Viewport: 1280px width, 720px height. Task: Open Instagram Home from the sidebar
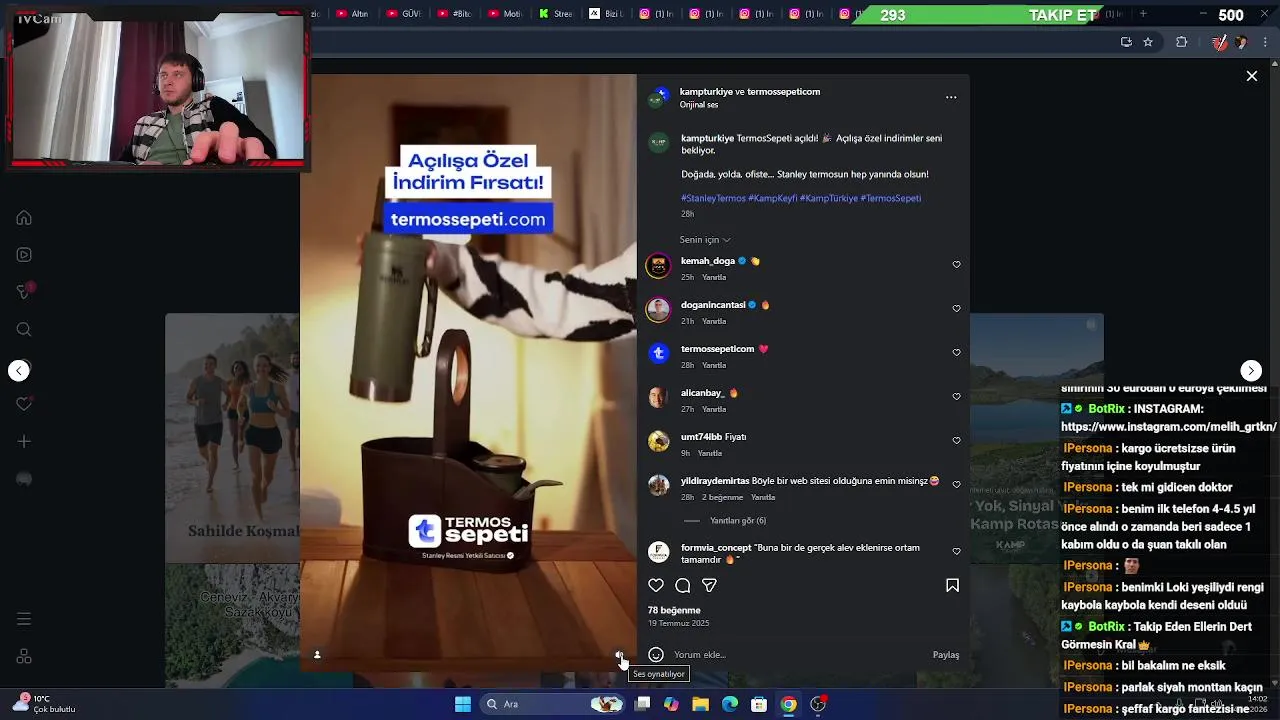[x=24, y=218]
